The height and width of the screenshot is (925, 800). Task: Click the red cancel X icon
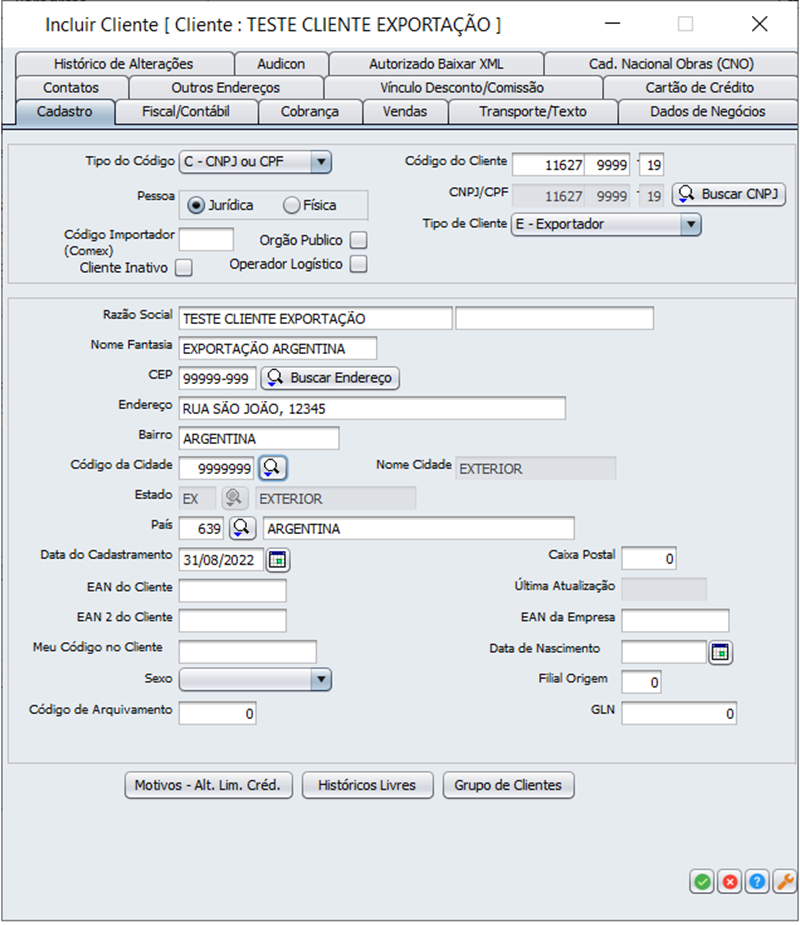[730, 881]
